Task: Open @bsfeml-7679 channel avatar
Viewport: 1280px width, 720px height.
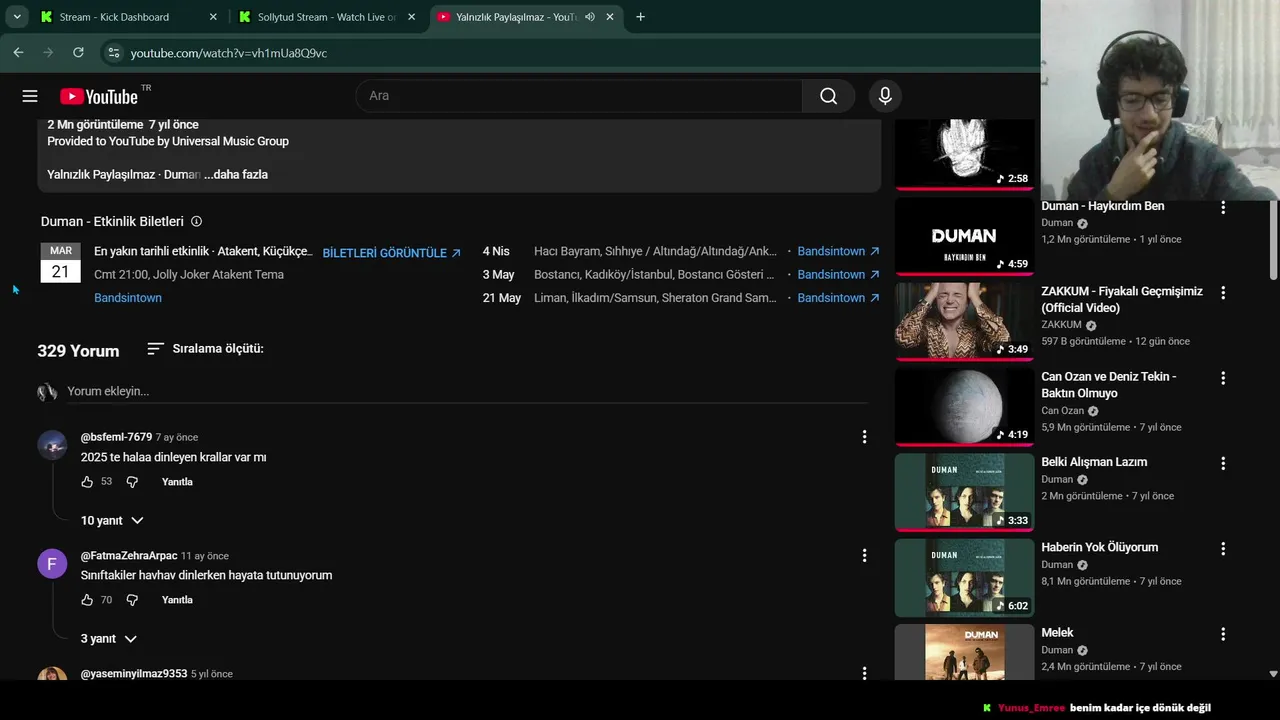Action: pos(52,445)
